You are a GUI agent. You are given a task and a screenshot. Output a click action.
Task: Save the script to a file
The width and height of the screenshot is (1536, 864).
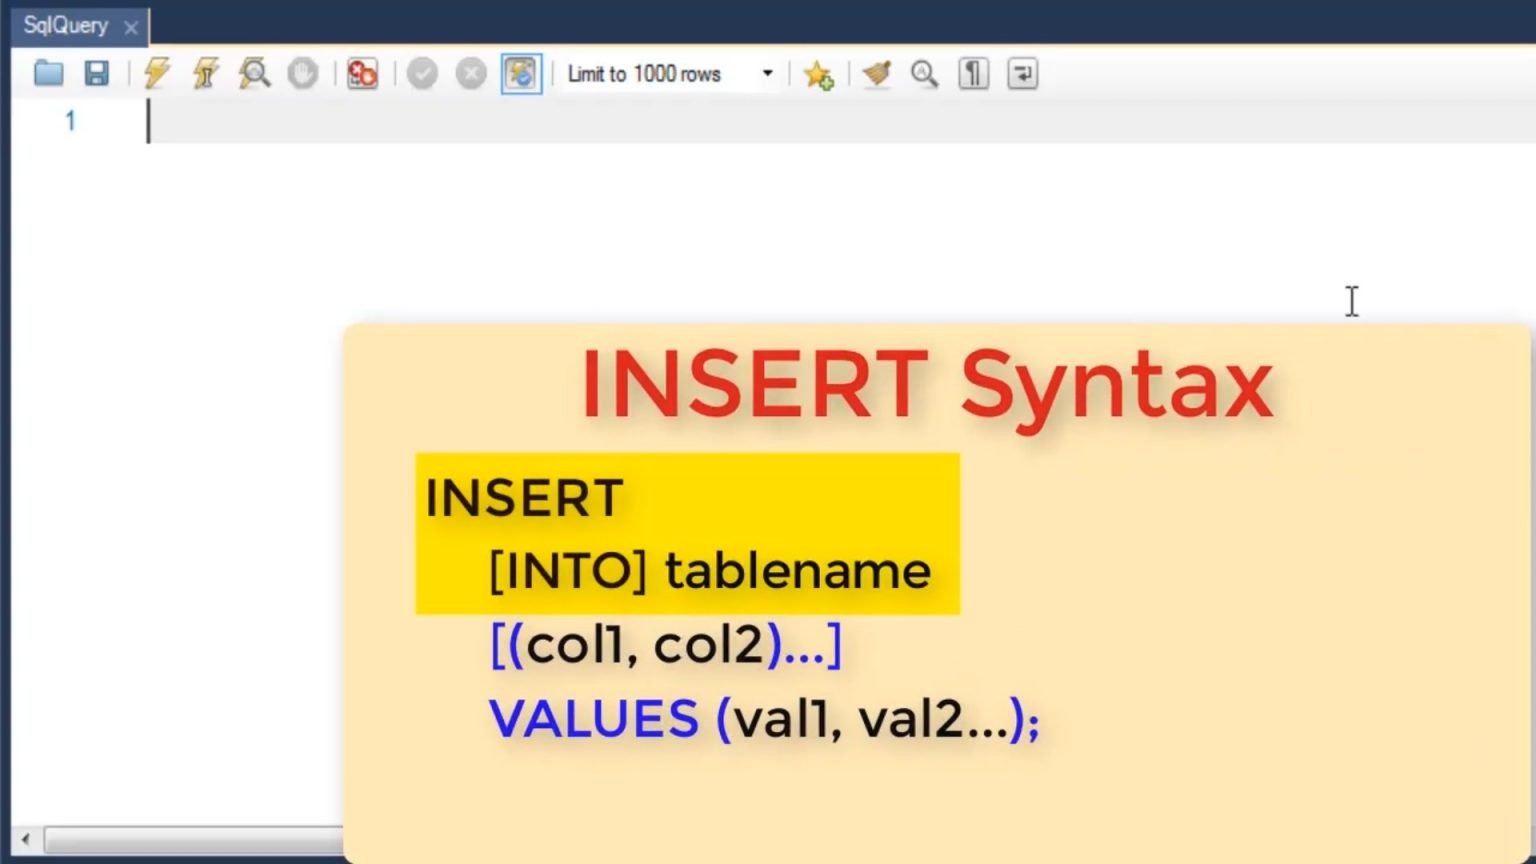(96, 73)
